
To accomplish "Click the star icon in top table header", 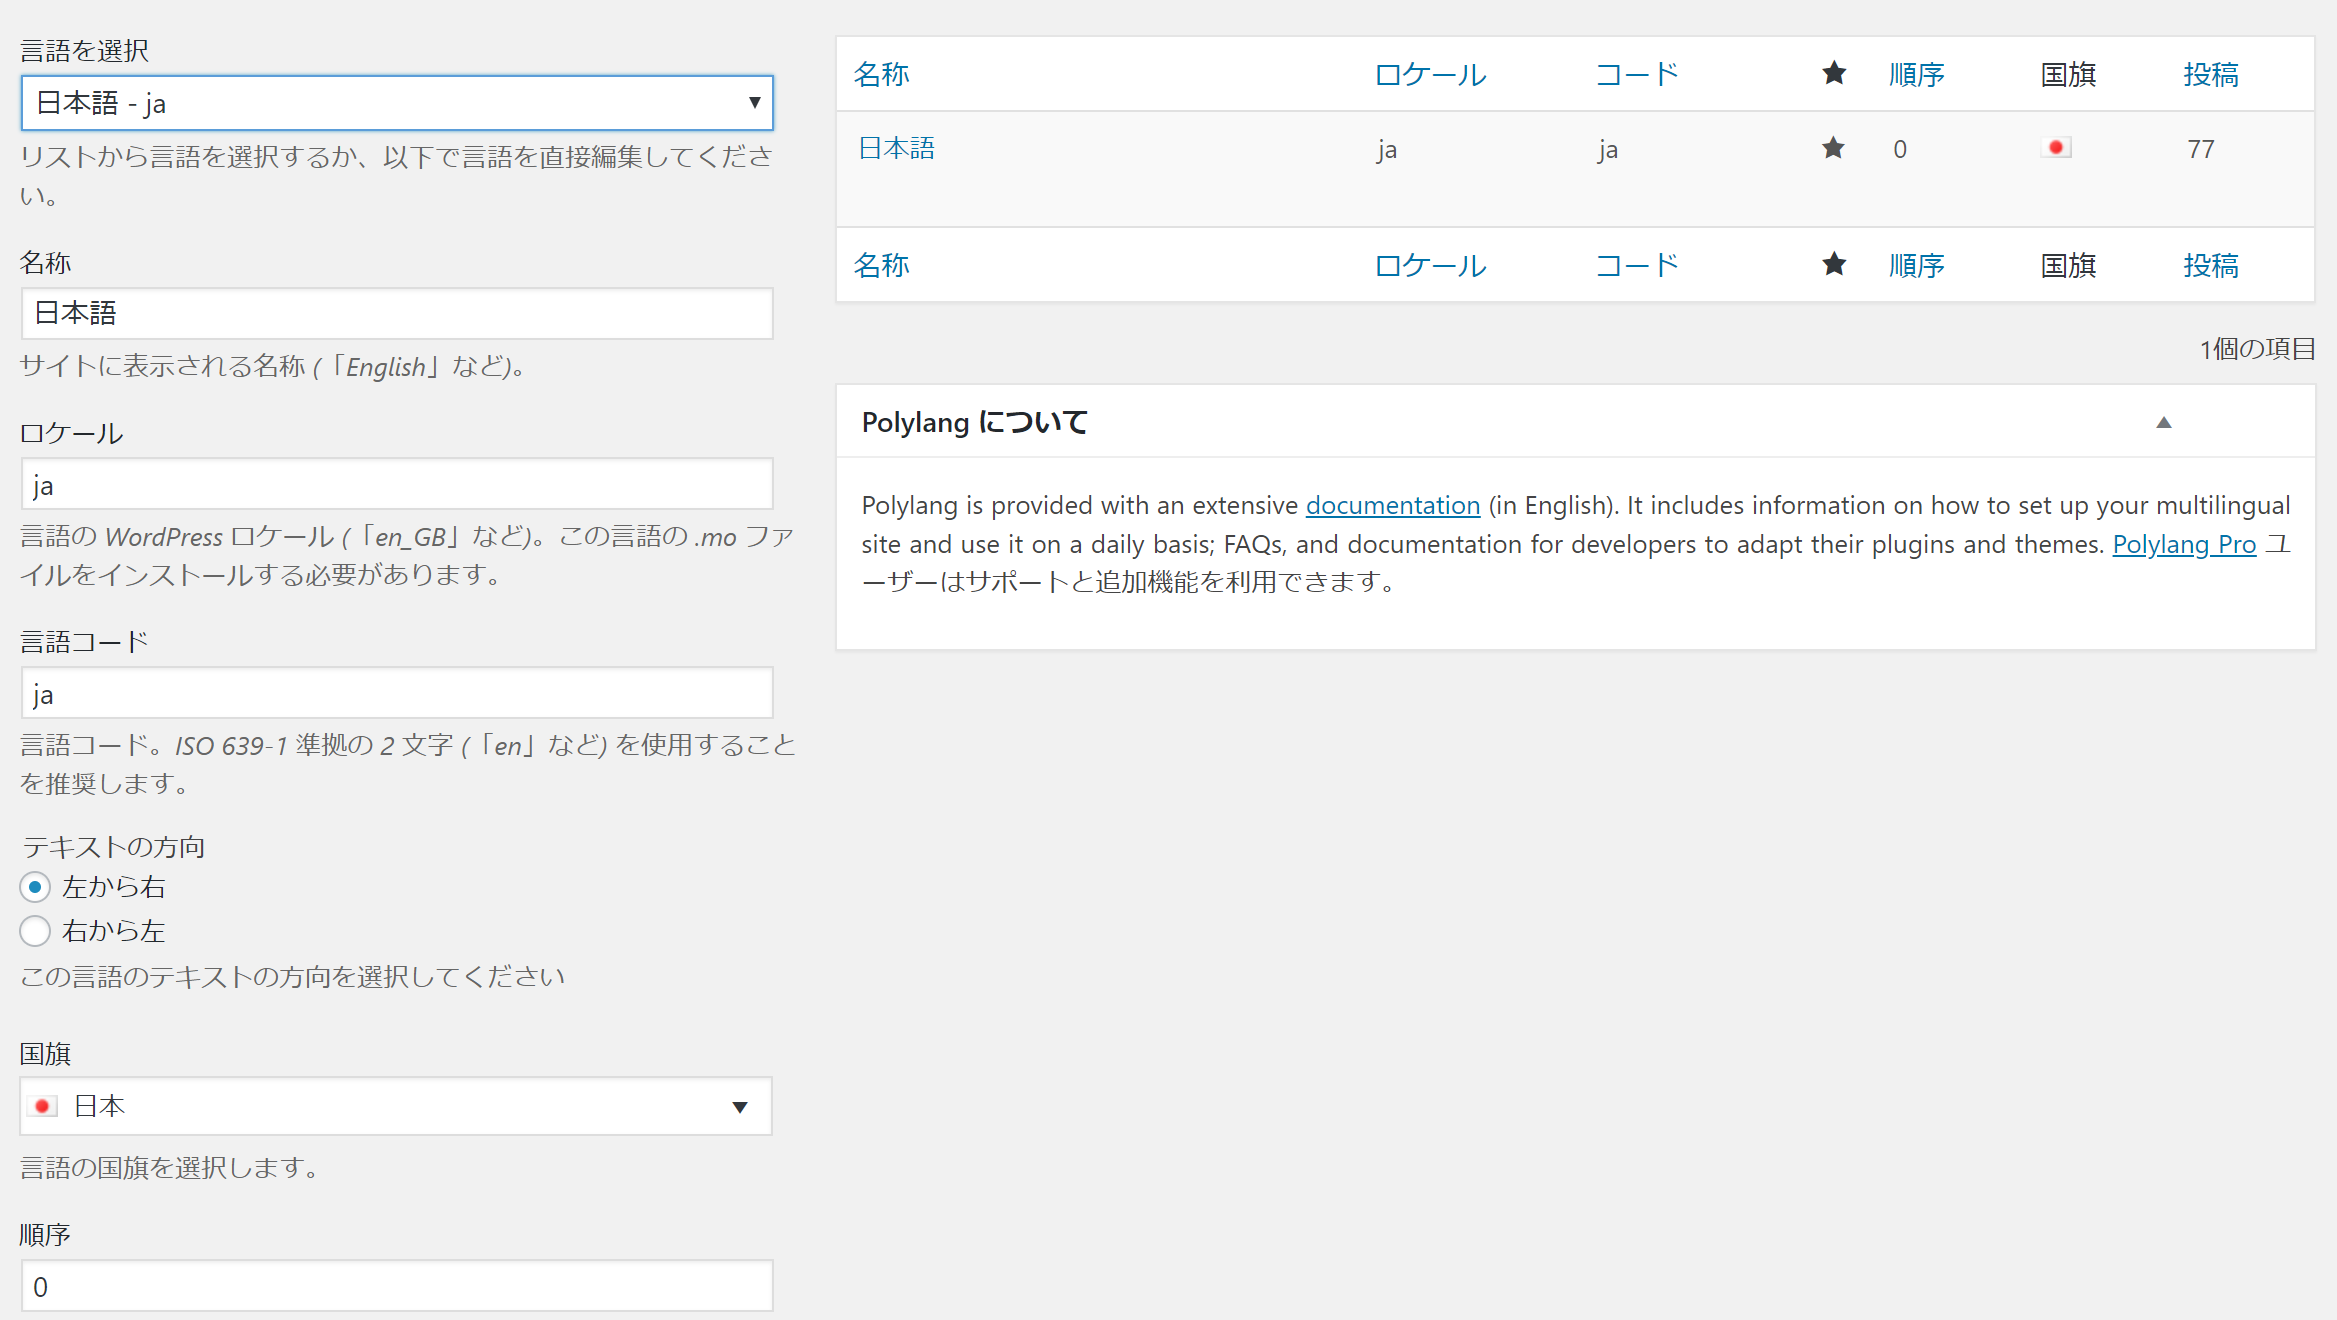I will [x=1833, y=73].
